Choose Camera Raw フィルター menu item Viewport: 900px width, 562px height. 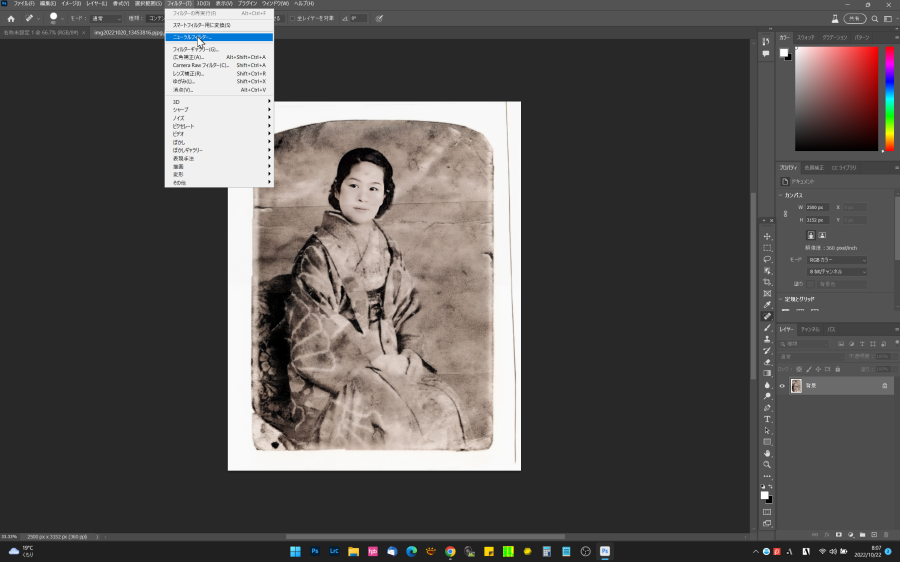click(219, 65)
